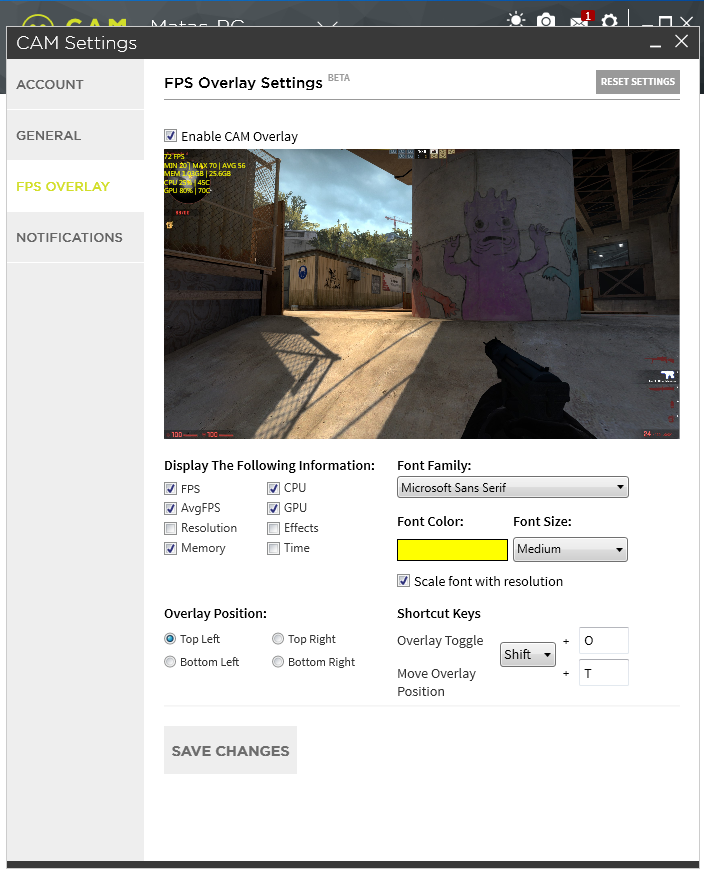
Task: Open the Shift modifier key dropdown
Action: [527, 655]
